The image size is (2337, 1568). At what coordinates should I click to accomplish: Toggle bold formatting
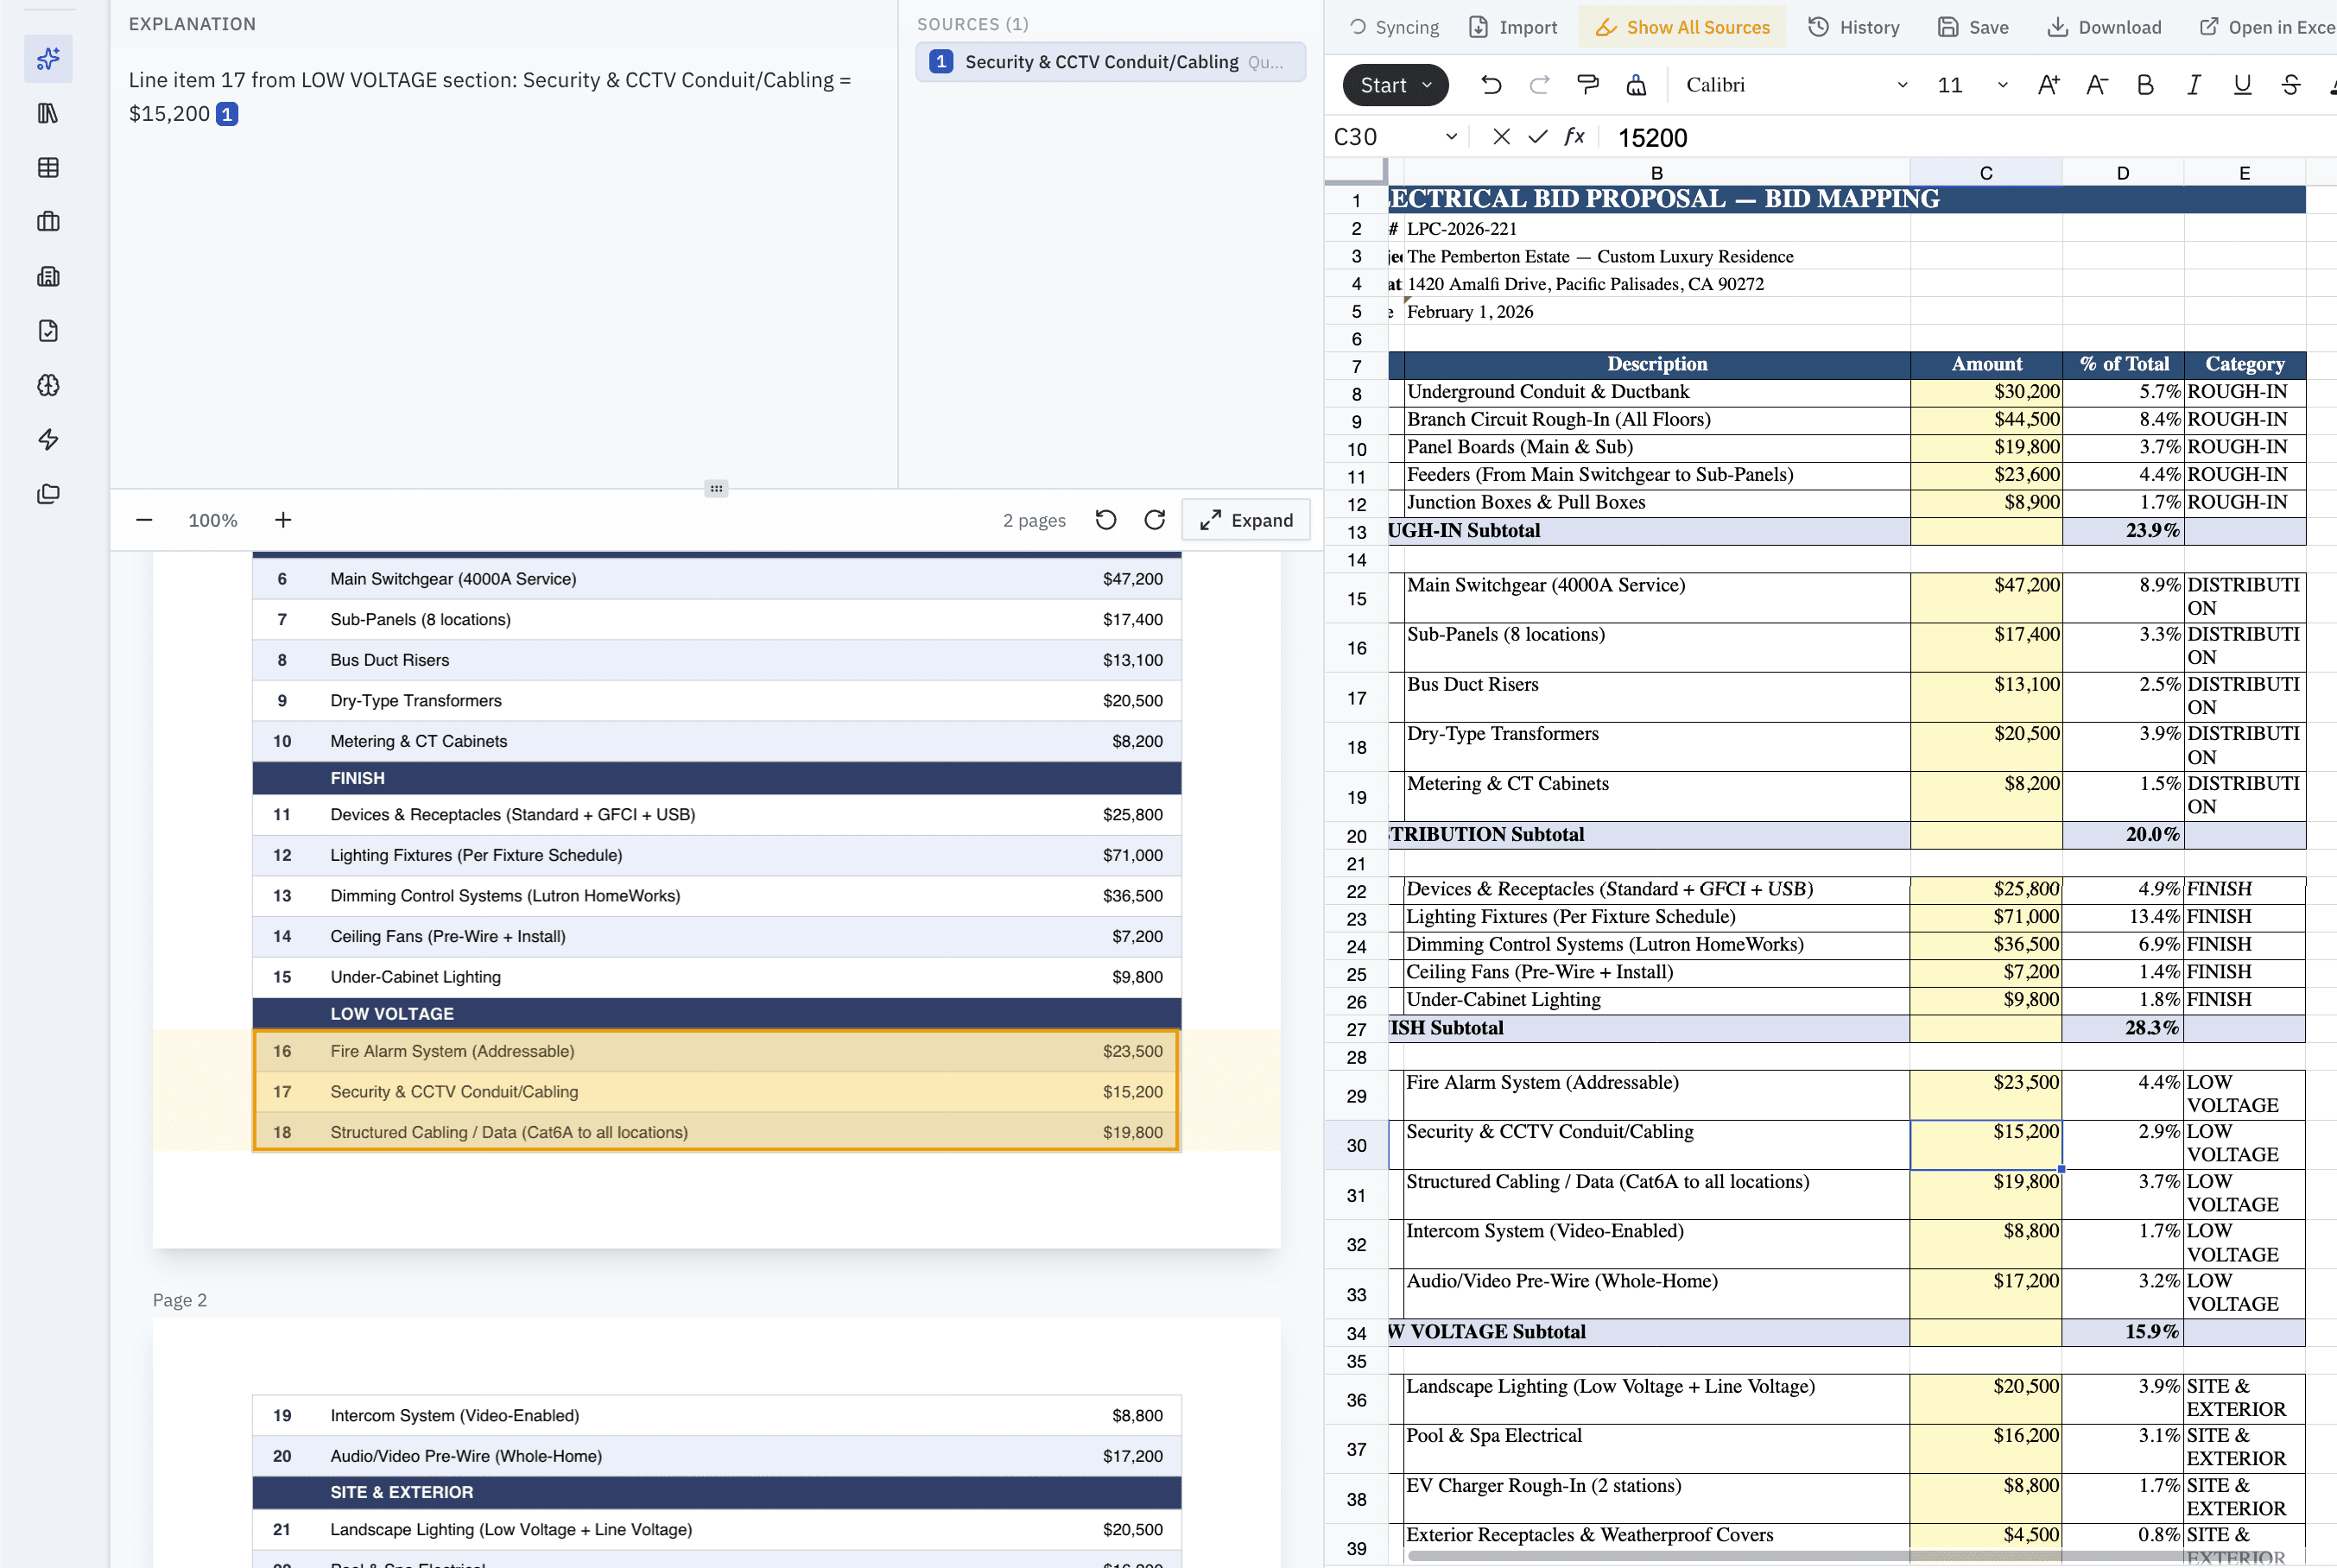(x=2145, y=85)
